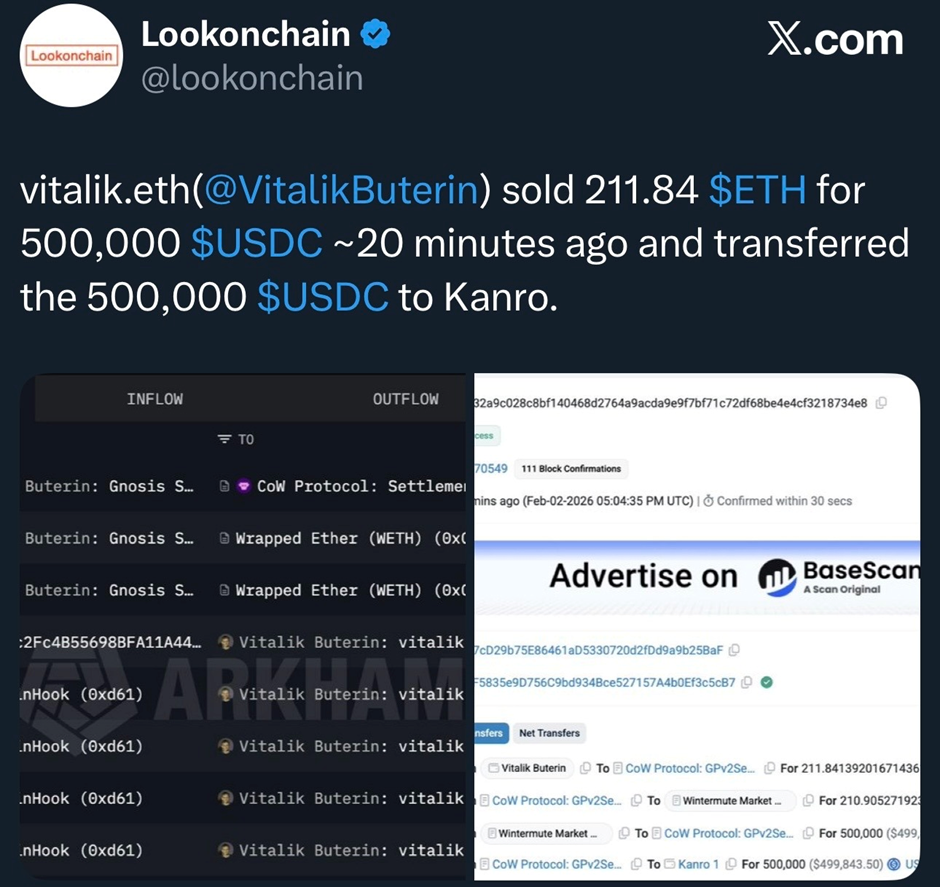Click the BaseScan logo icon
The height and width of the screenshot is (887, 940).
pos(777,575)
